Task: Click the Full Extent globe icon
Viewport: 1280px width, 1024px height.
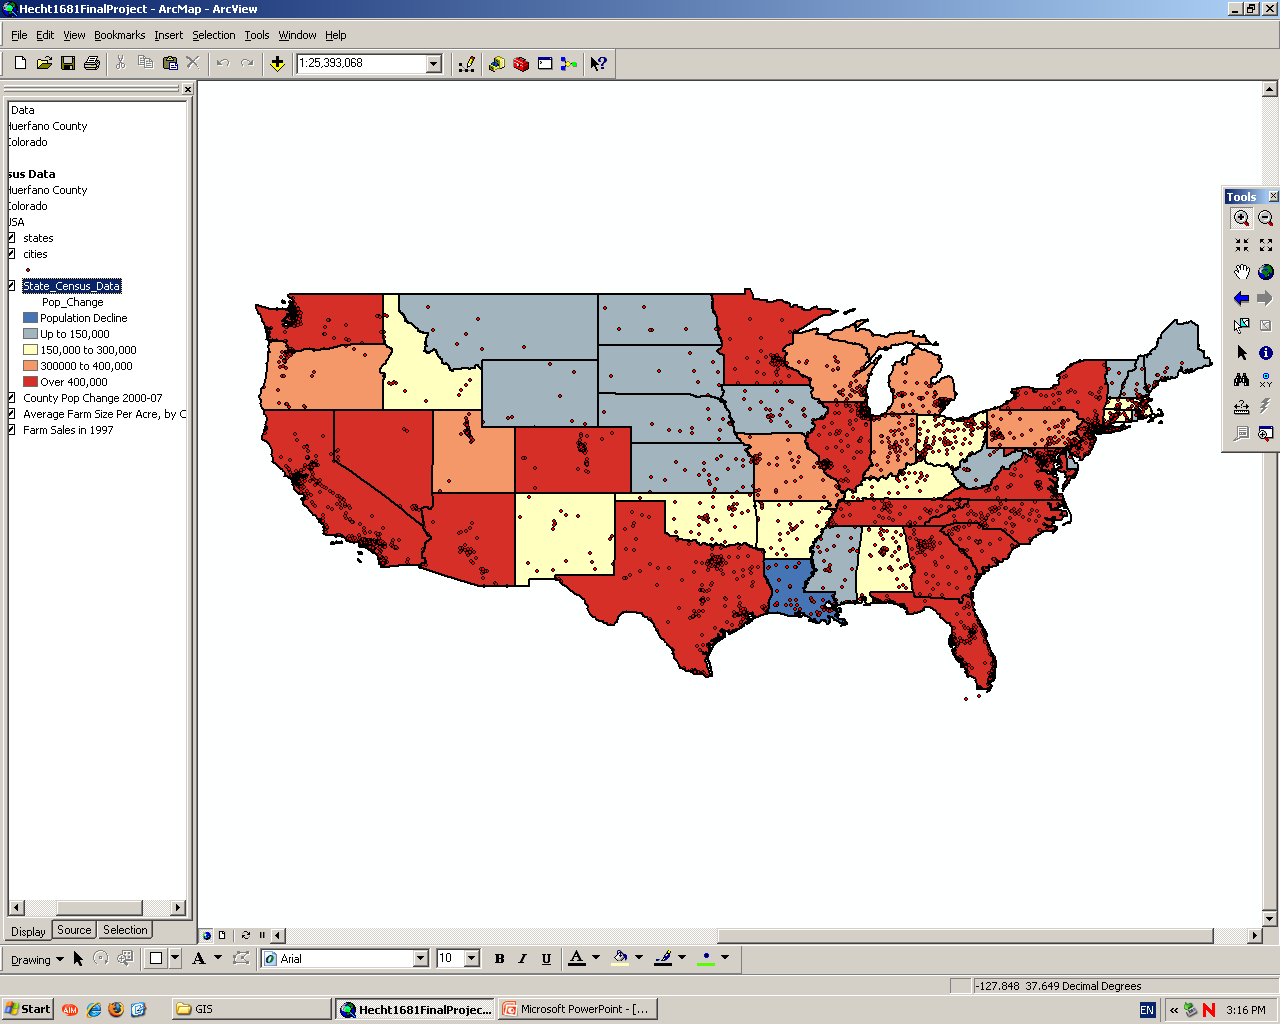Action: tap(1266, 272)
